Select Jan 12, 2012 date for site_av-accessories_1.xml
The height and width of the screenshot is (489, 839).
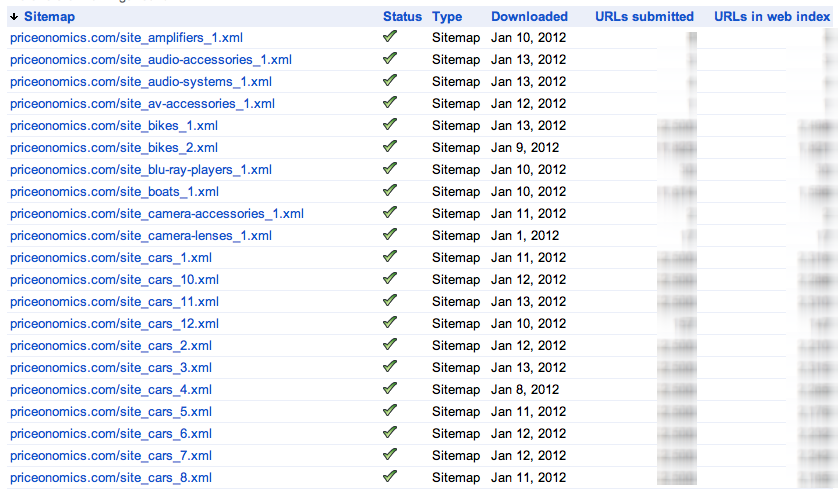click(x=529, y=104)
